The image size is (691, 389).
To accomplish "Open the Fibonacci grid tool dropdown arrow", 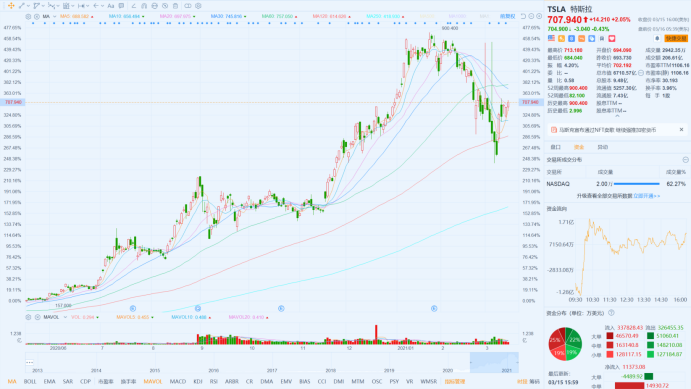I will click(x=73, y=6).
